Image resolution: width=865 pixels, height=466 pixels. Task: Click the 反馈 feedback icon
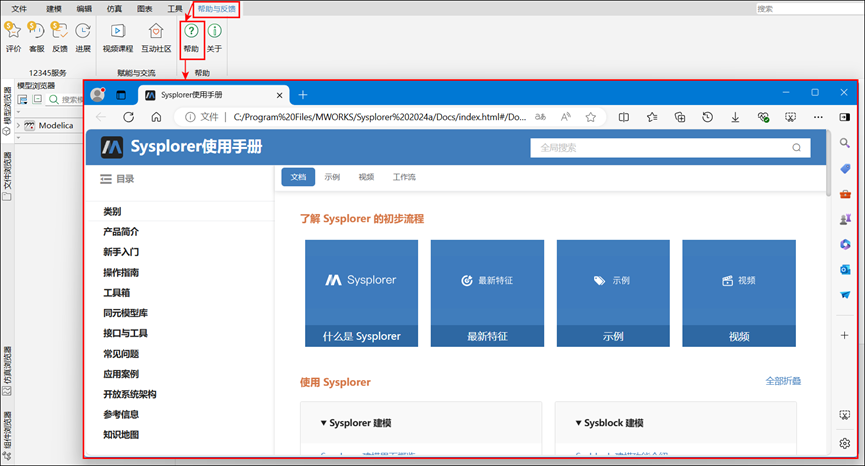[x=60, y=31]
